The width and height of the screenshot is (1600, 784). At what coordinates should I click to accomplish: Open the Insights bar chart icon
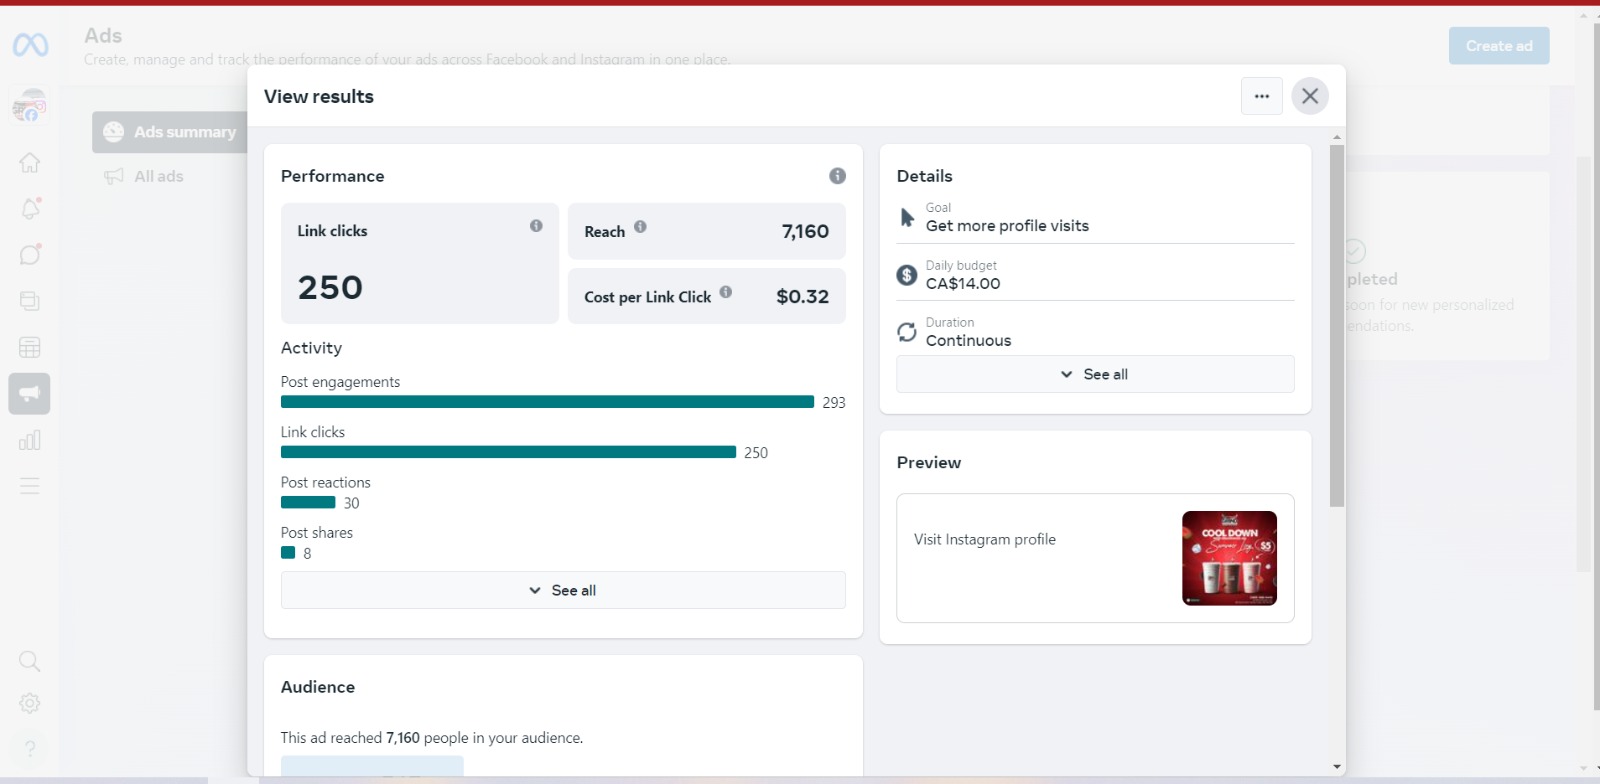[x=30, y=440]
